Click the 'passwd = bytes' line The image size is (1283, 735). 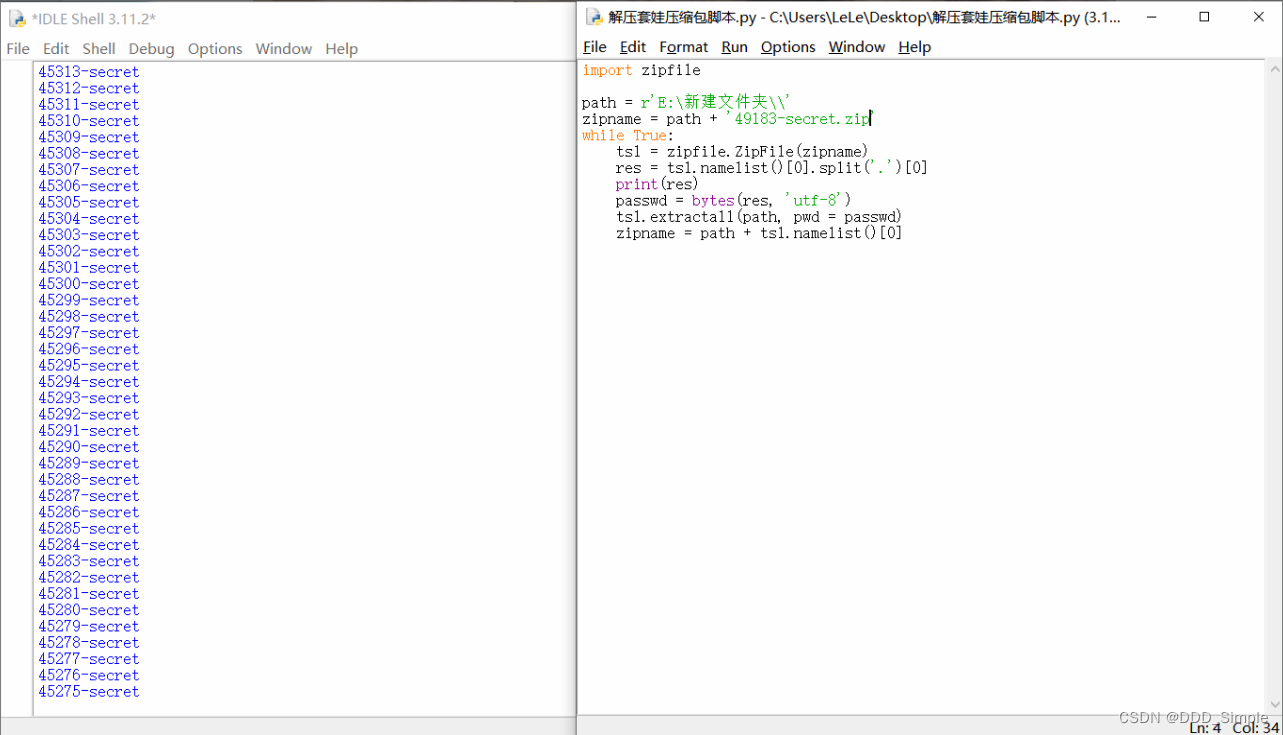pos(734,200)
